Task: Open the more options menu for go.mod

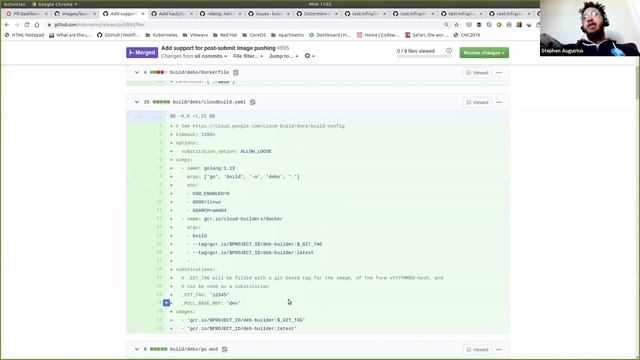Action: coord(499,349)
